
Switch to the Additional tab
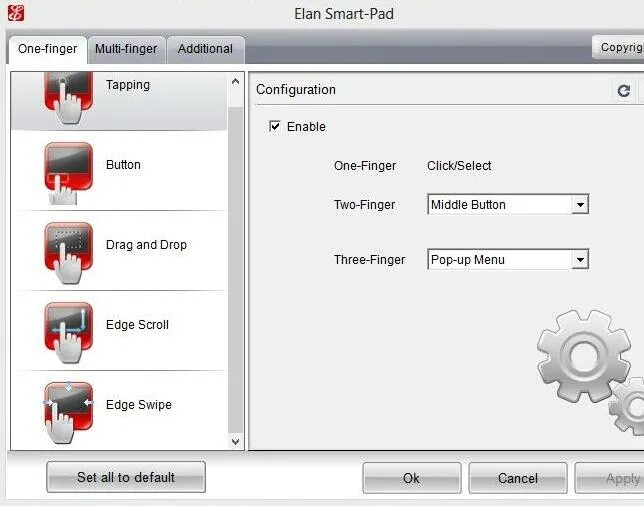point(205,49)
